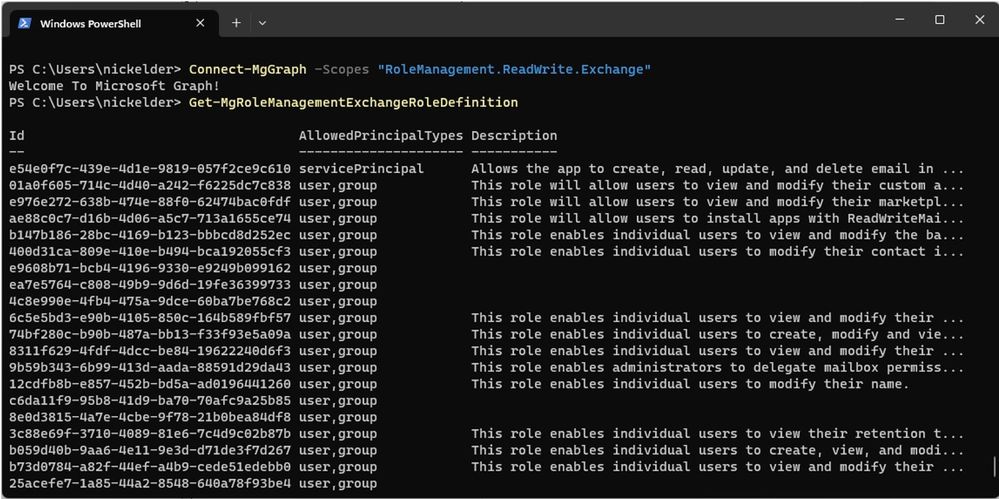The height and width of the screenshot is (499, 999).
Task: Click the "create, modify and vie..." description
Action: [717, 335]
